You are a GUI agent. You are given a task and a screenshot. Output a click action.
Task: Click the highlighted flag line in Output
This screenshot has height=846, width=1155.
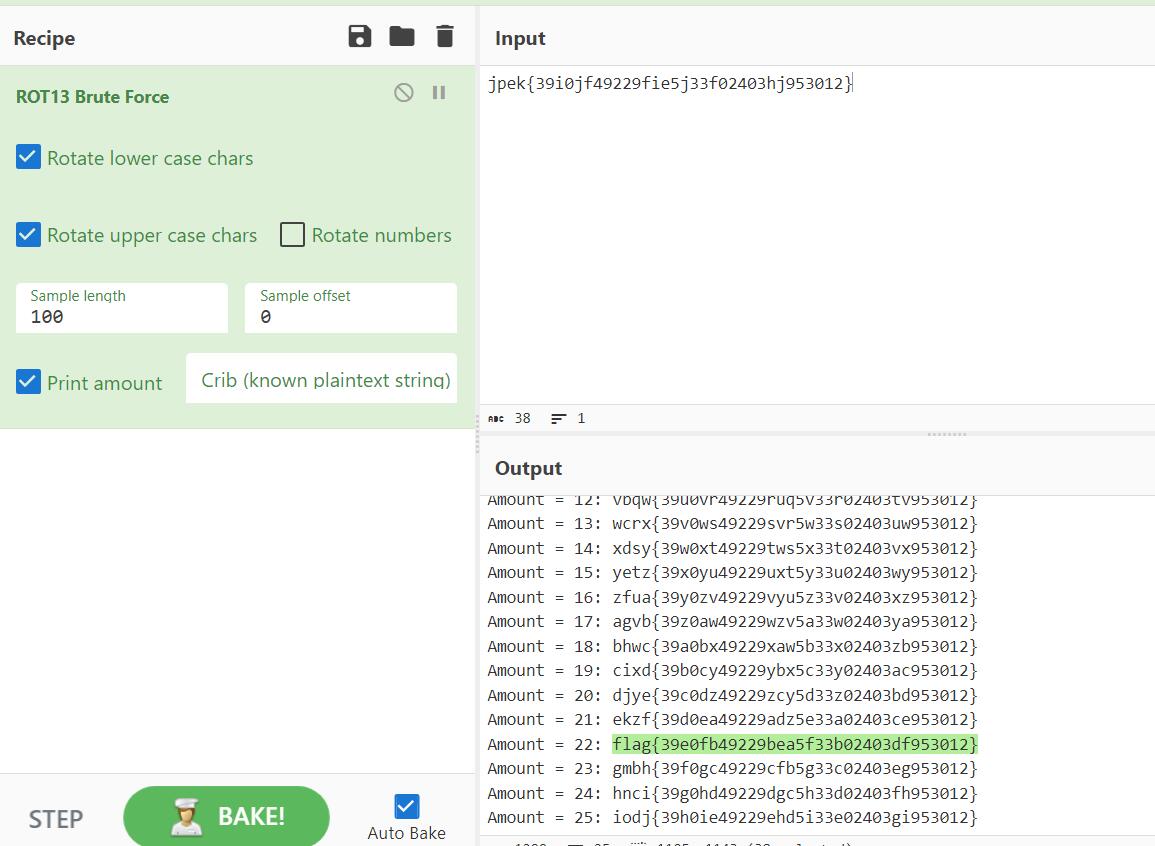[794, 744]
